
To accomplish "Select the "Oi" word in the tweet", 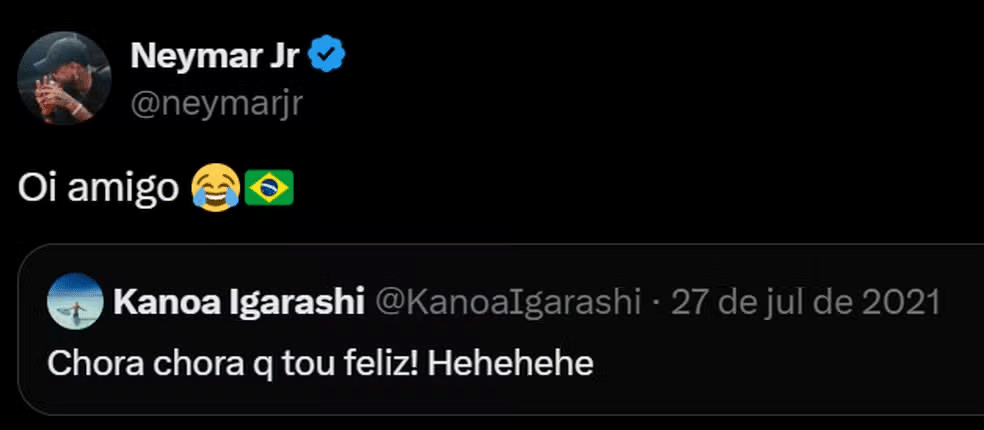I will click(x=37, y=189).
